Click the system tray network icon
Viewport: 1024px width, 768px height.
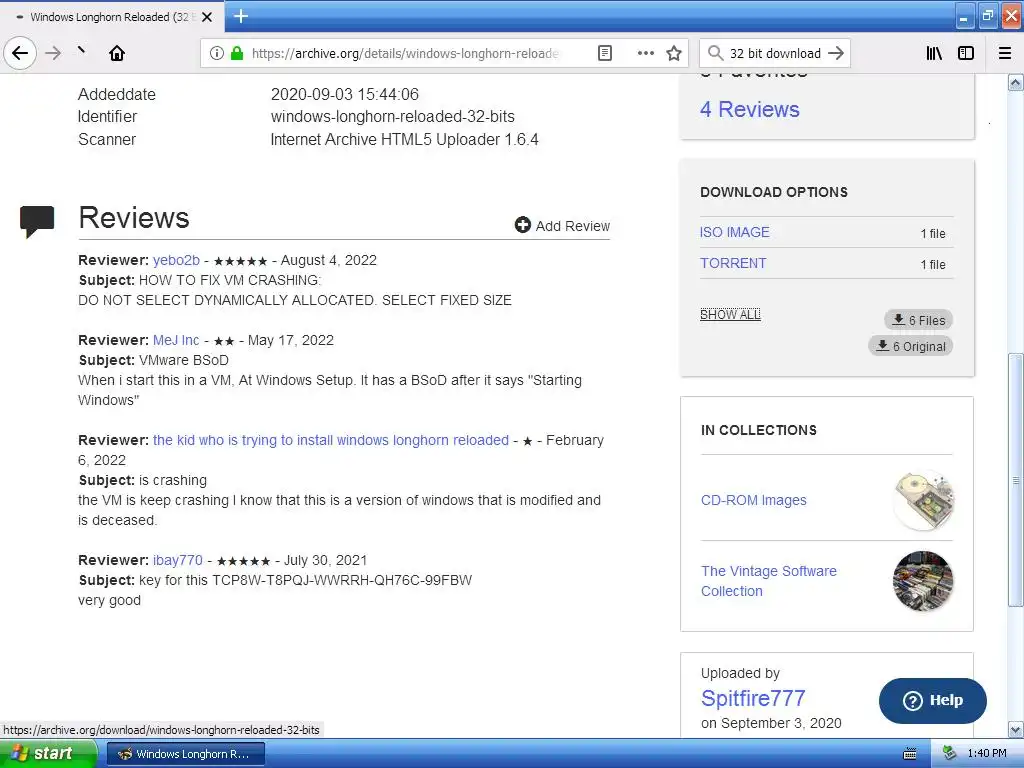click(x=950, y=754)
